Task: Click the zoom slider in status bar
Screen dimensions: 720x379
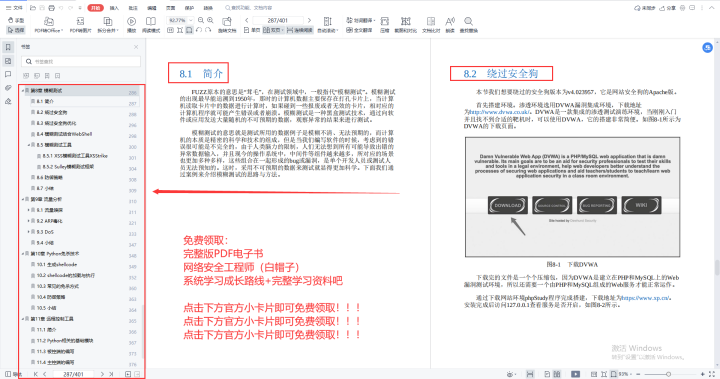Action: [x=669, y=374]
